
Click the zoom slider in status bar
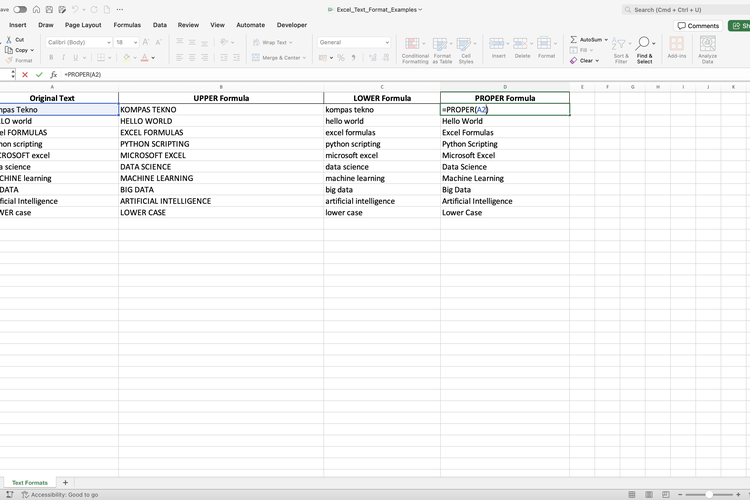click(710, 494)
